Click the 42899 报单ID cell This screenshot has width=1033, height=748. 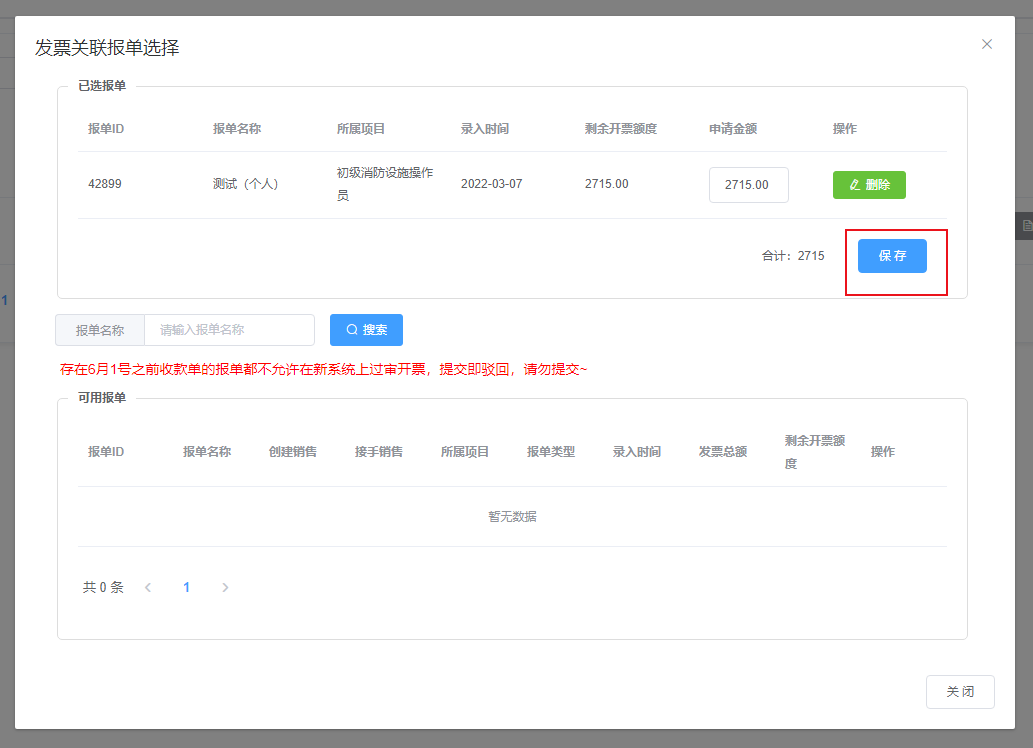point(105,184)
